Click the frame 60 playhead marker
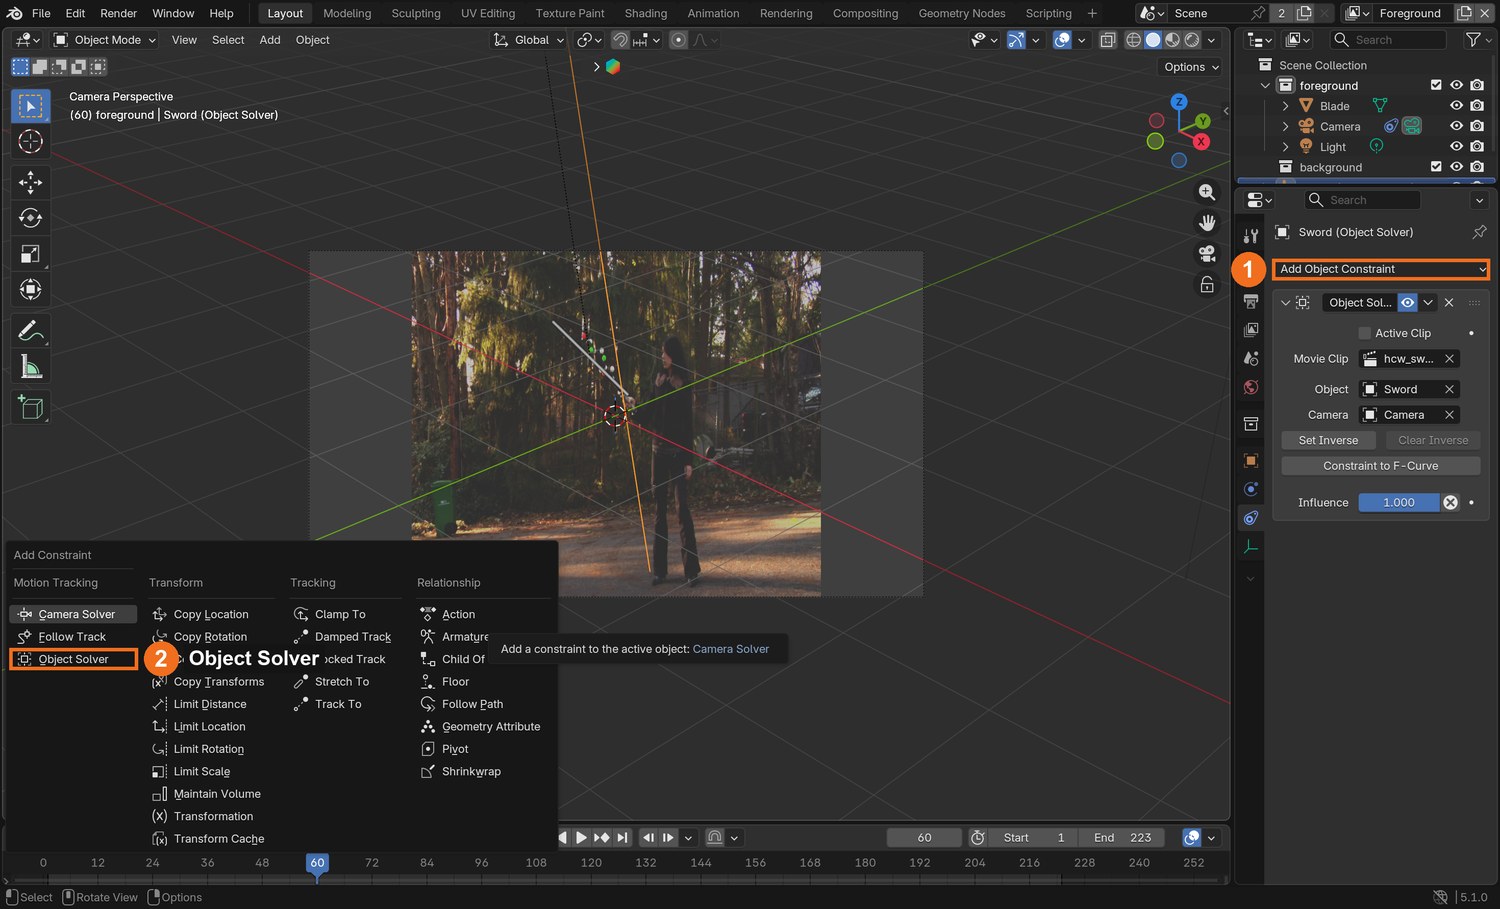1500x909 pixels. tap(317, 863)
